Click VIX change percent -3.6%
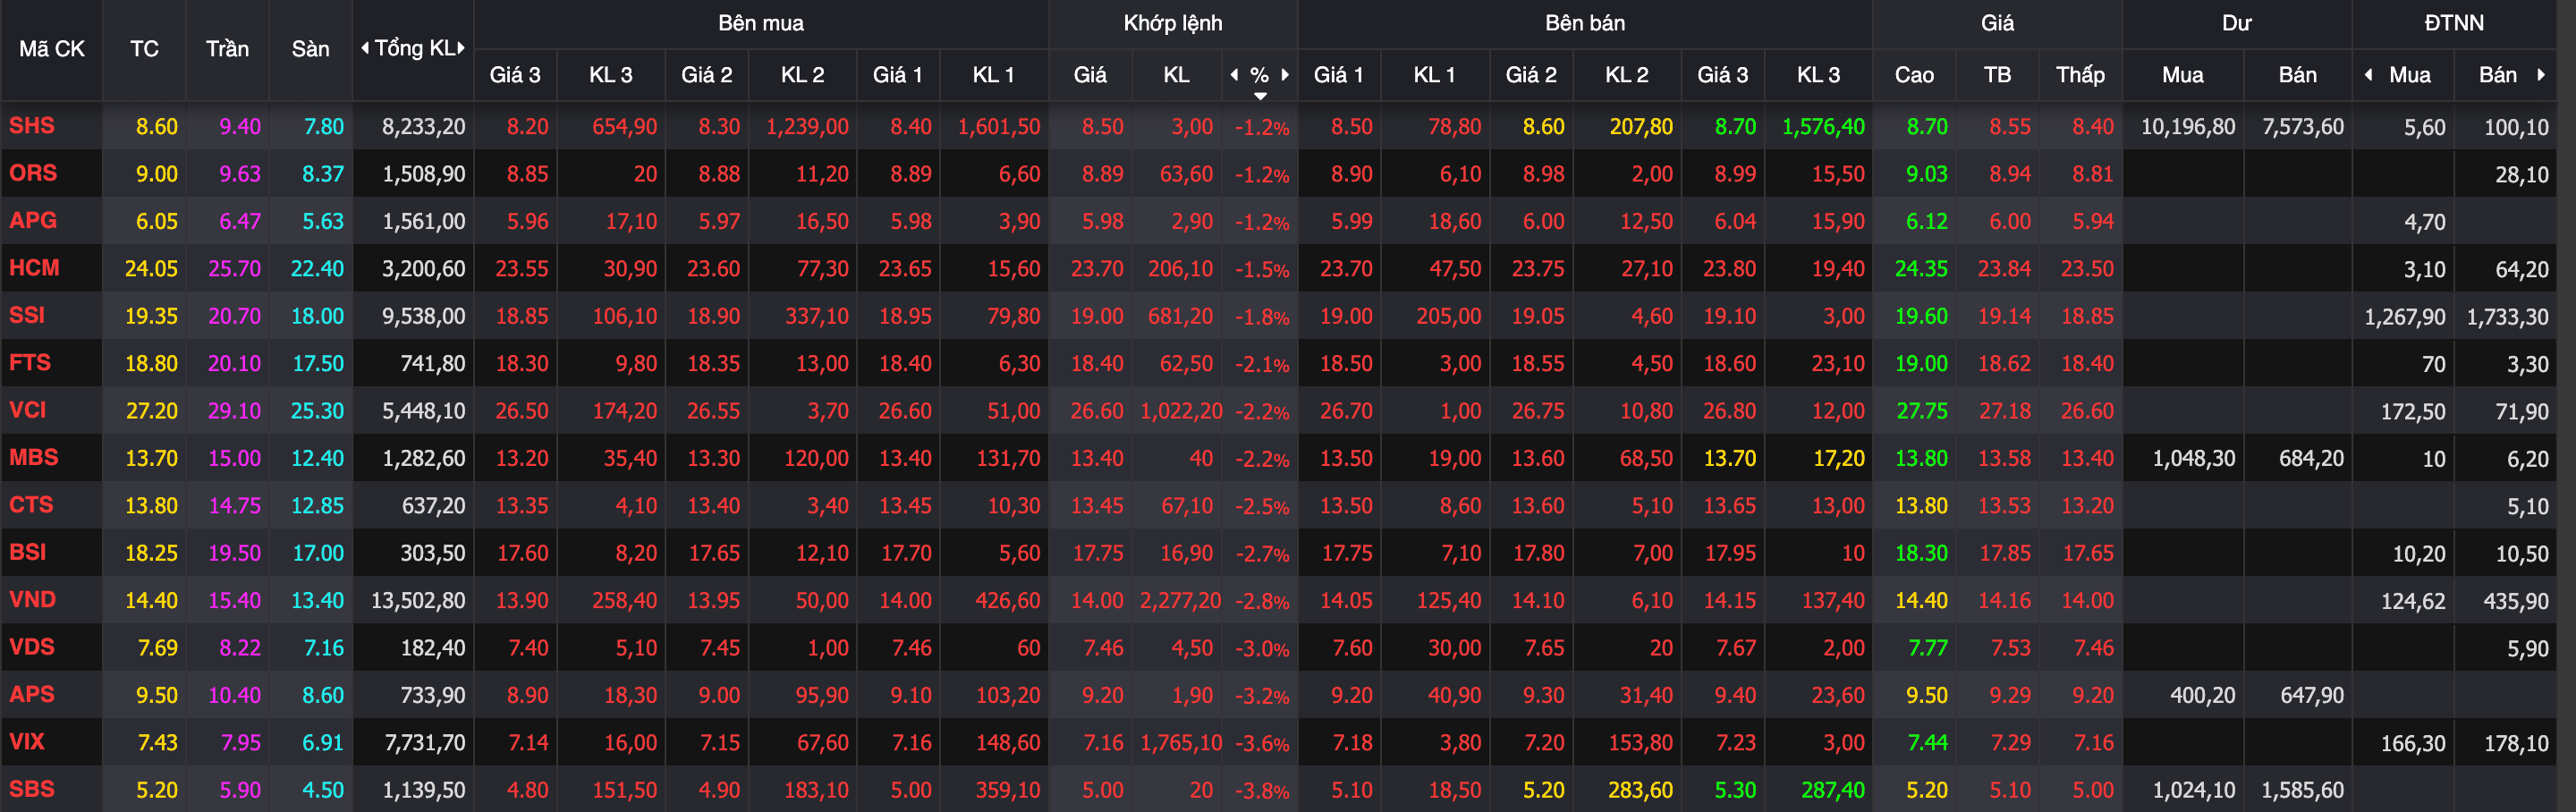The height and width of the screenshot is (812, 2576). click(1262, 744)
